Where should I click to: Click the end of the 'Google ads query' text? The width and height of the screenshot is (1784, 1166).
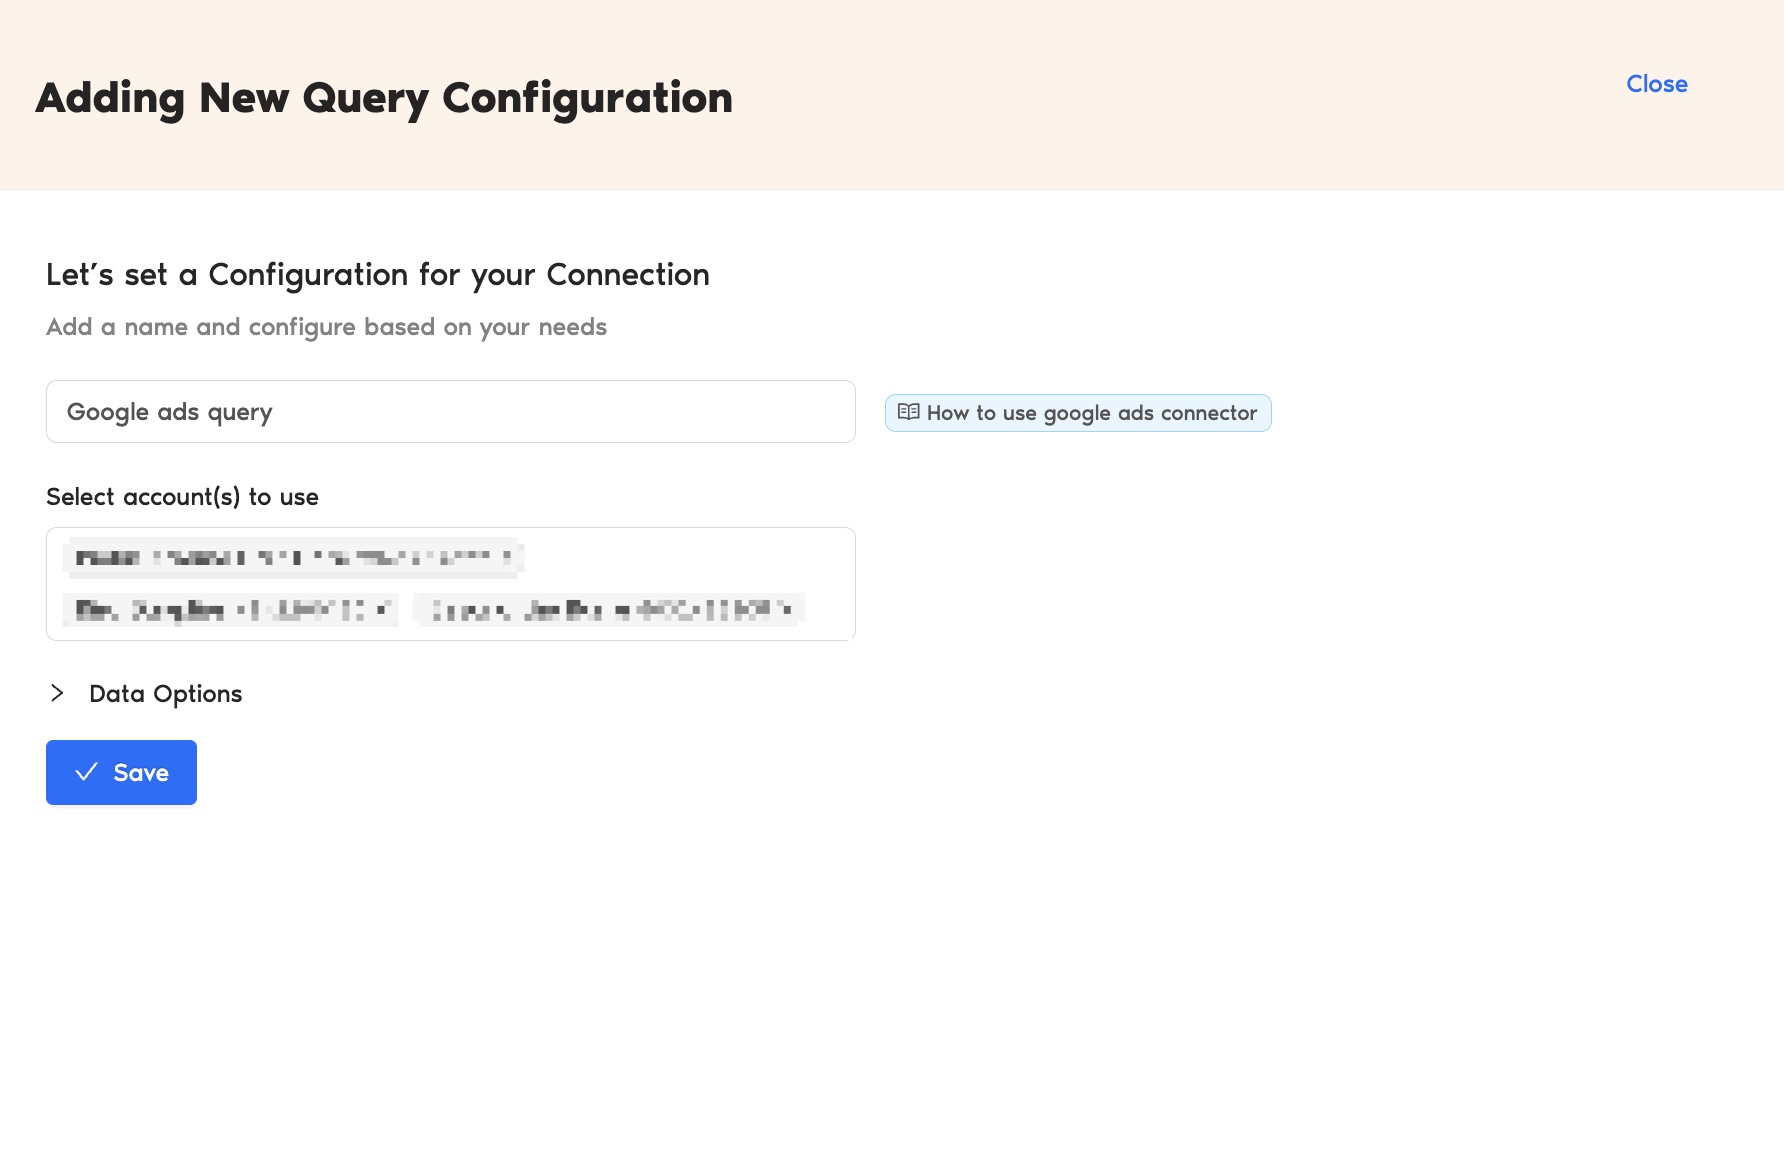click(x=273, y=412)
